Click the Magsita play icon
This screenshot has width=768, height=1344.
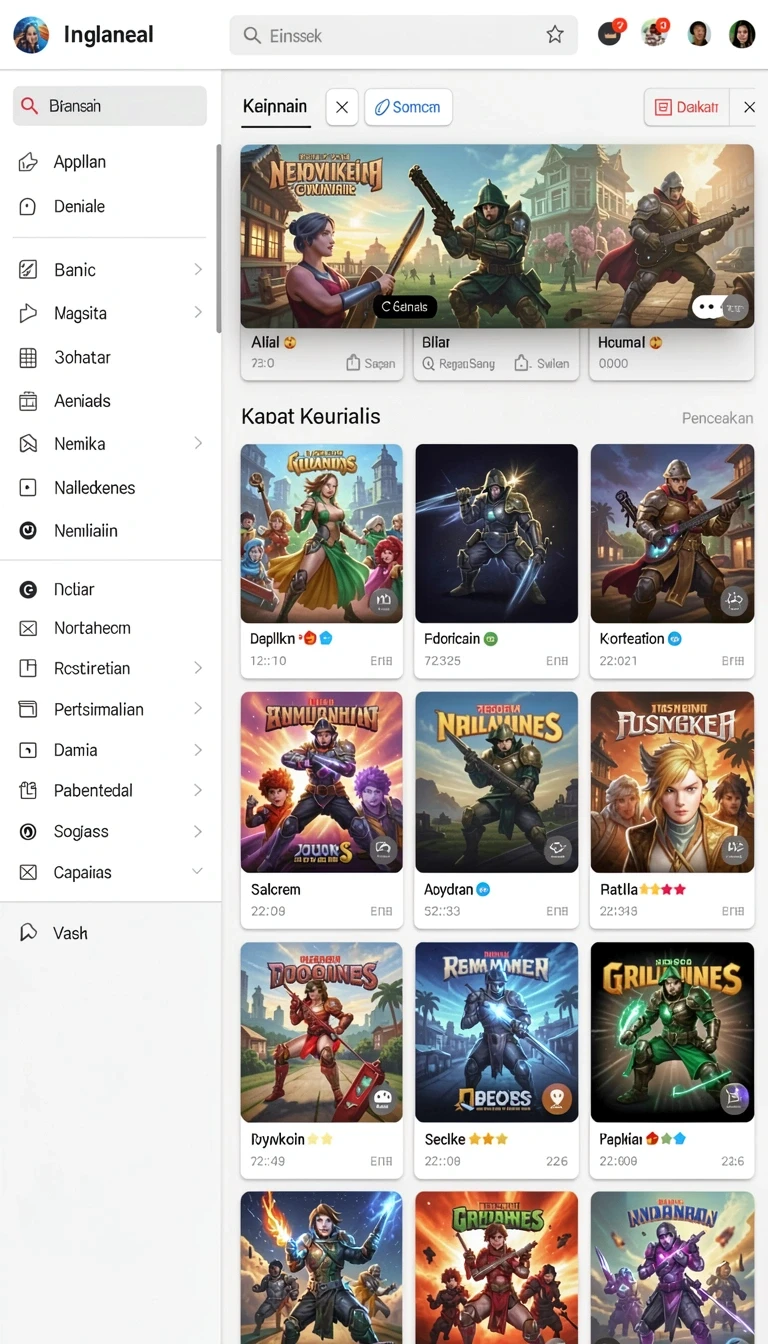(28, 313)
